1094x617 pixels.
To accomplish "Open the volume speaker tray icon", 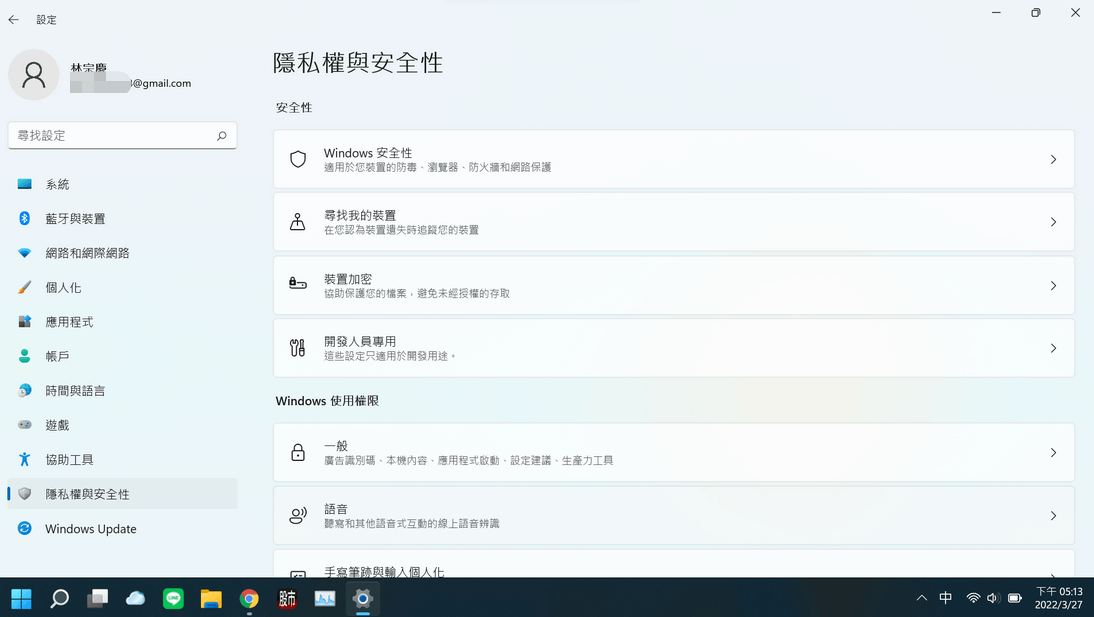I will tap(994, 597).
